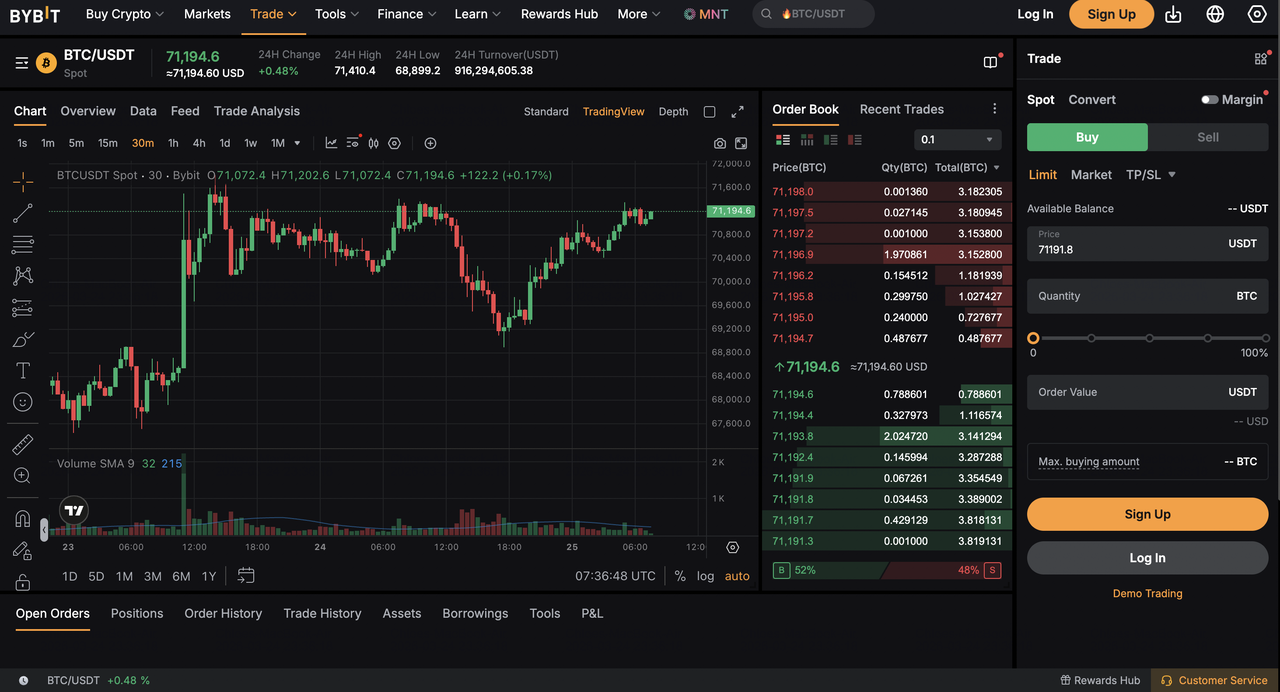Expand the Buy Crypto navigation menu

pos(125,14)
